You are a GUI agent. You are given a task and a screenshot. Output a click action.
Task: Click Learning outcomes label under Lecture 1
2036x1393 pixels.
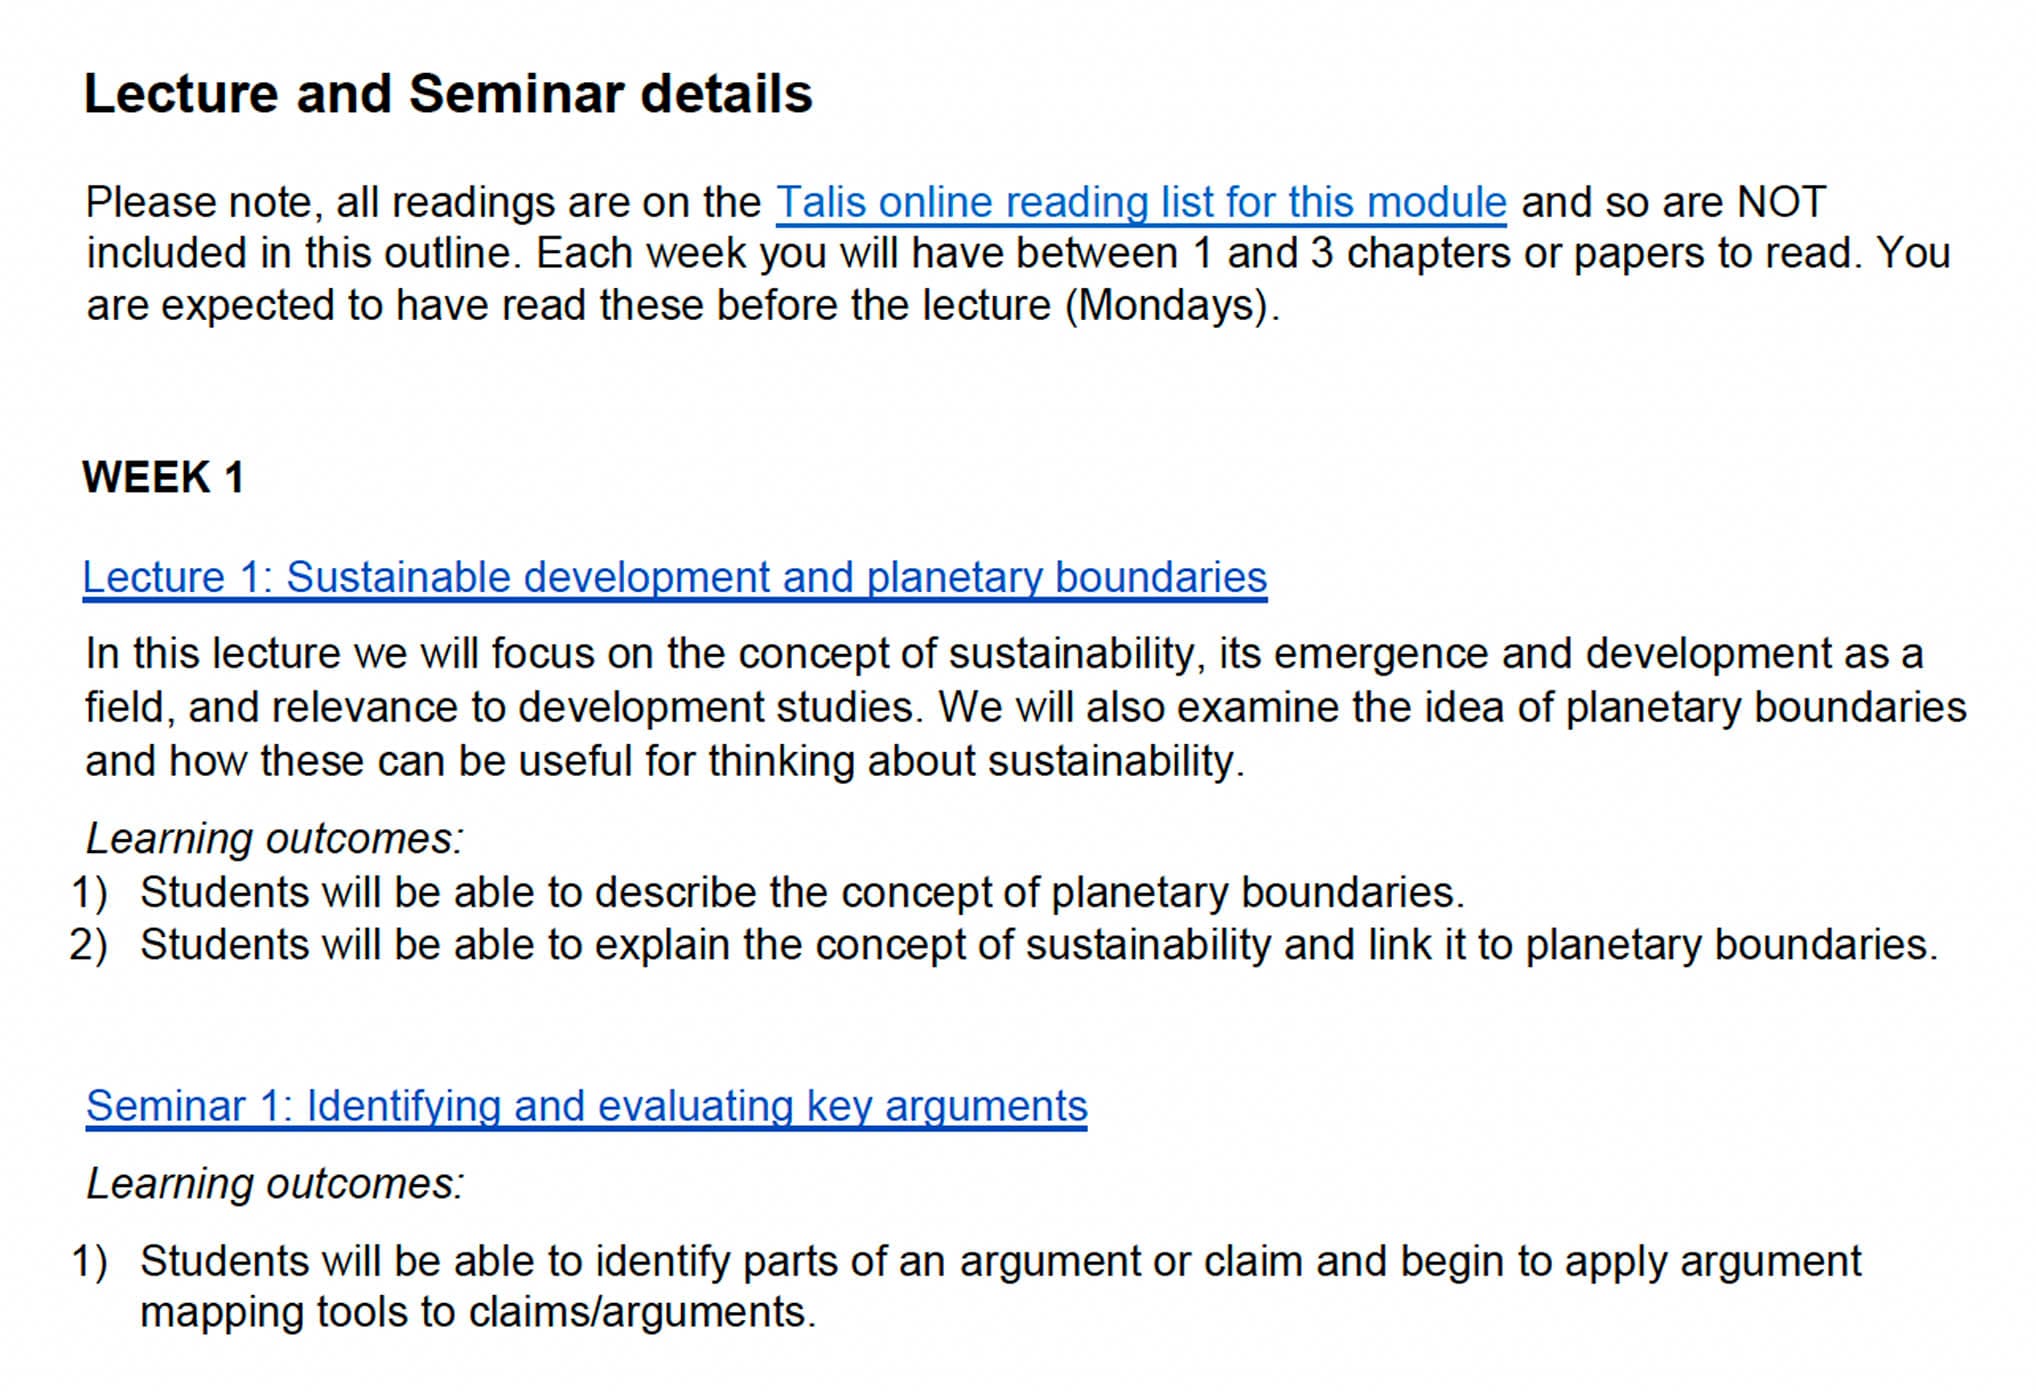275,839
